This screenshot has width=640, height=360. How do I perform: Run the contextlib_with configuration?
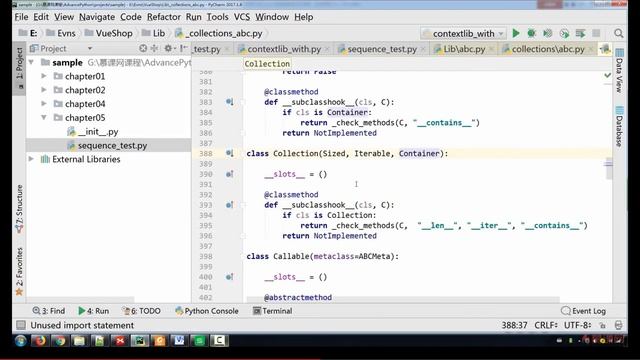(516, 33)
